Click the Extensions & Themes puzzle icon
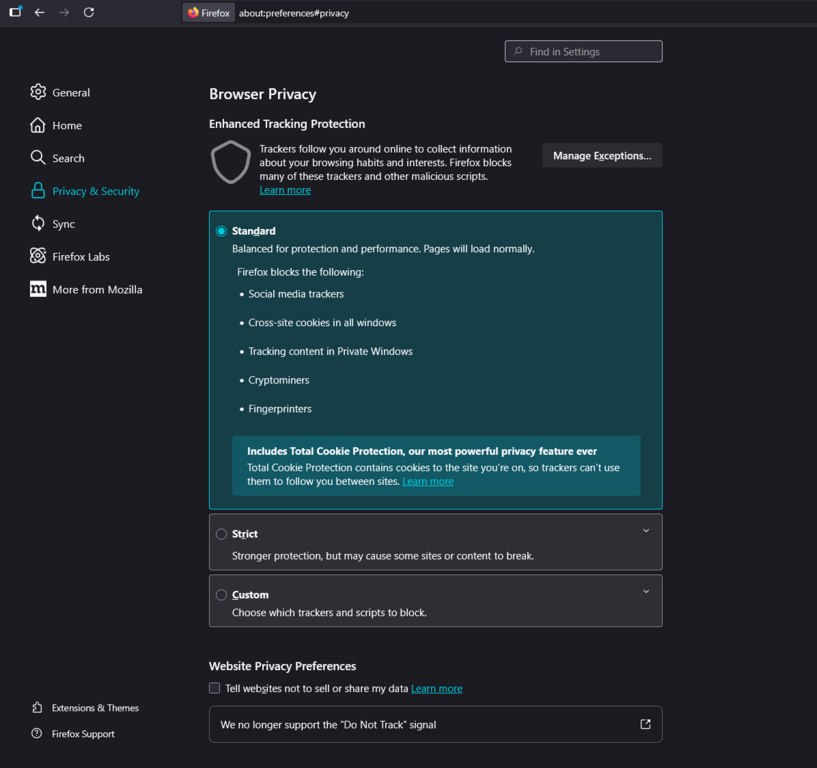Viewport: 817px width, 768px height. [37, 708]
